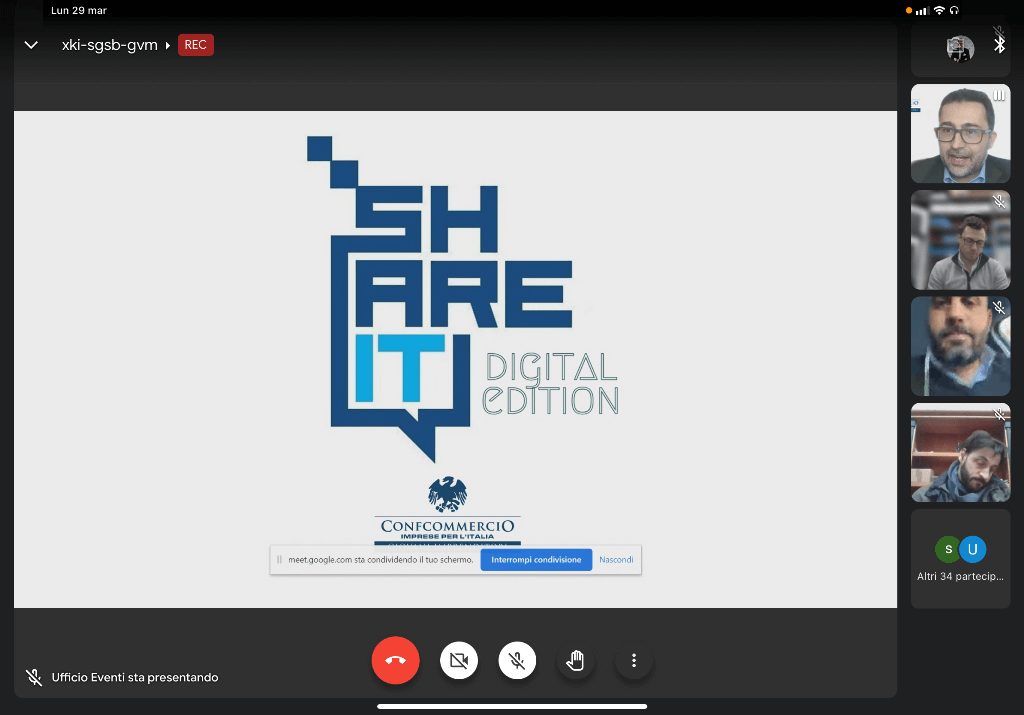Click the Nascondi link in the sharing bar
Screen dimensions: 1024x715
[x=616, y=560]
